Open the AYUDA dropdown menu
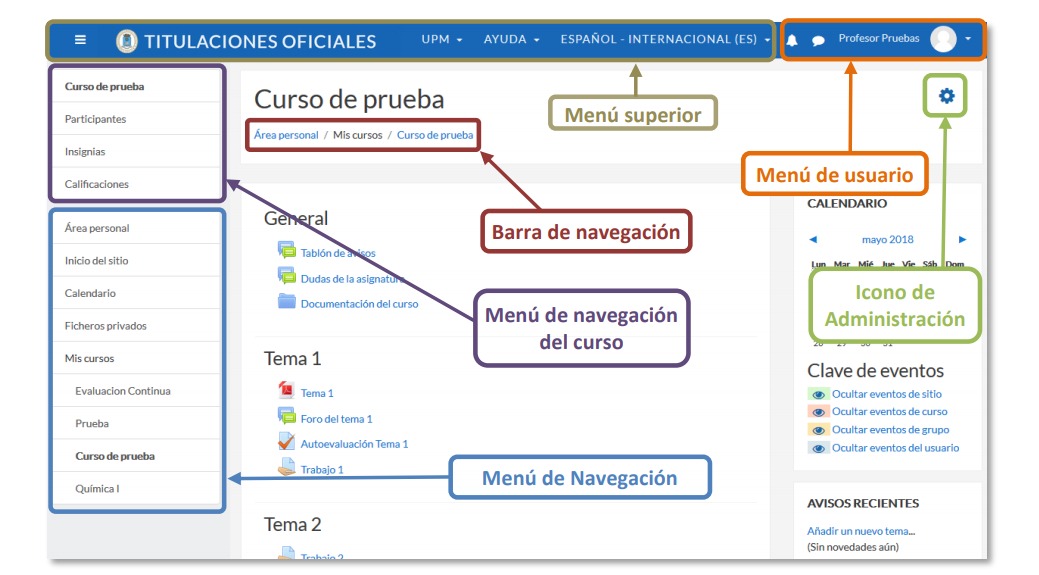 coord(512,39)
